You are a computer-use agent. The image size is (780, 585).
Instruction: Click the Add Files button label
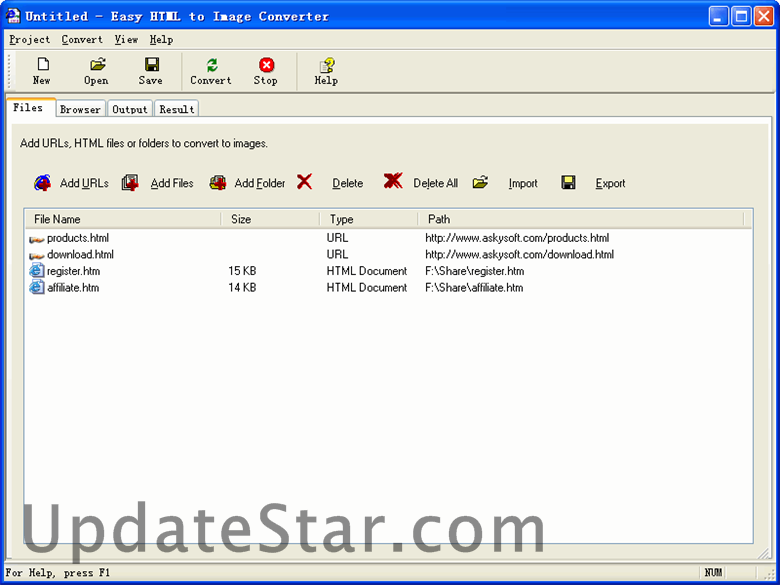click(172, 183)
